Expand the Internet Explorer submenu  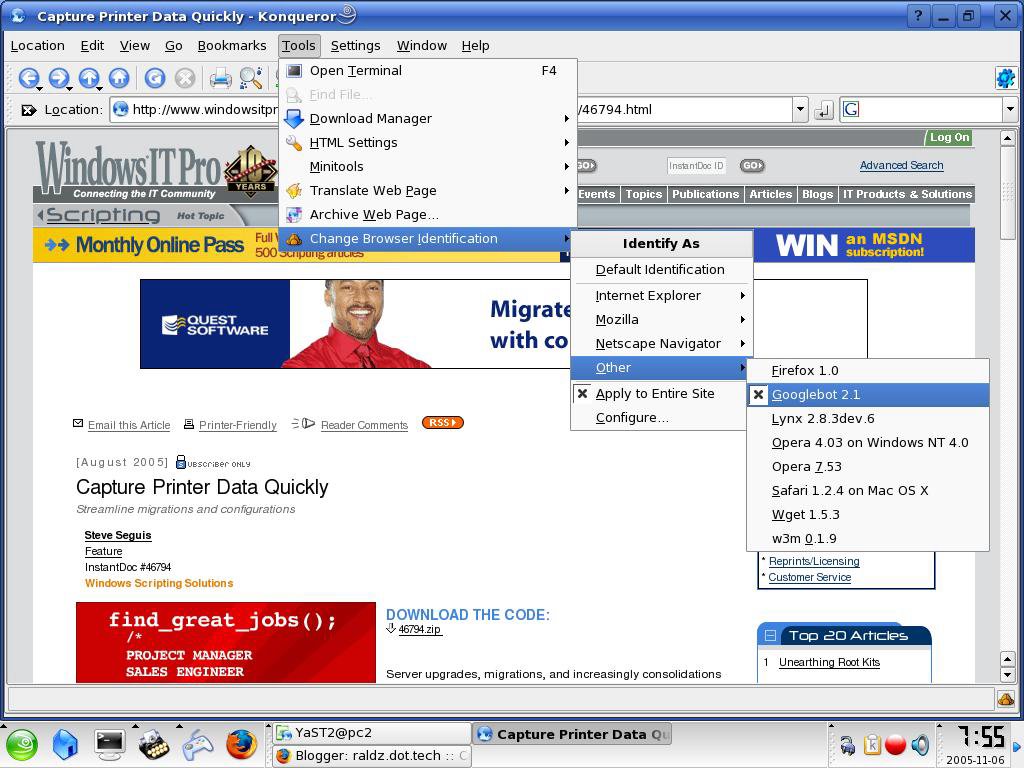662,296
